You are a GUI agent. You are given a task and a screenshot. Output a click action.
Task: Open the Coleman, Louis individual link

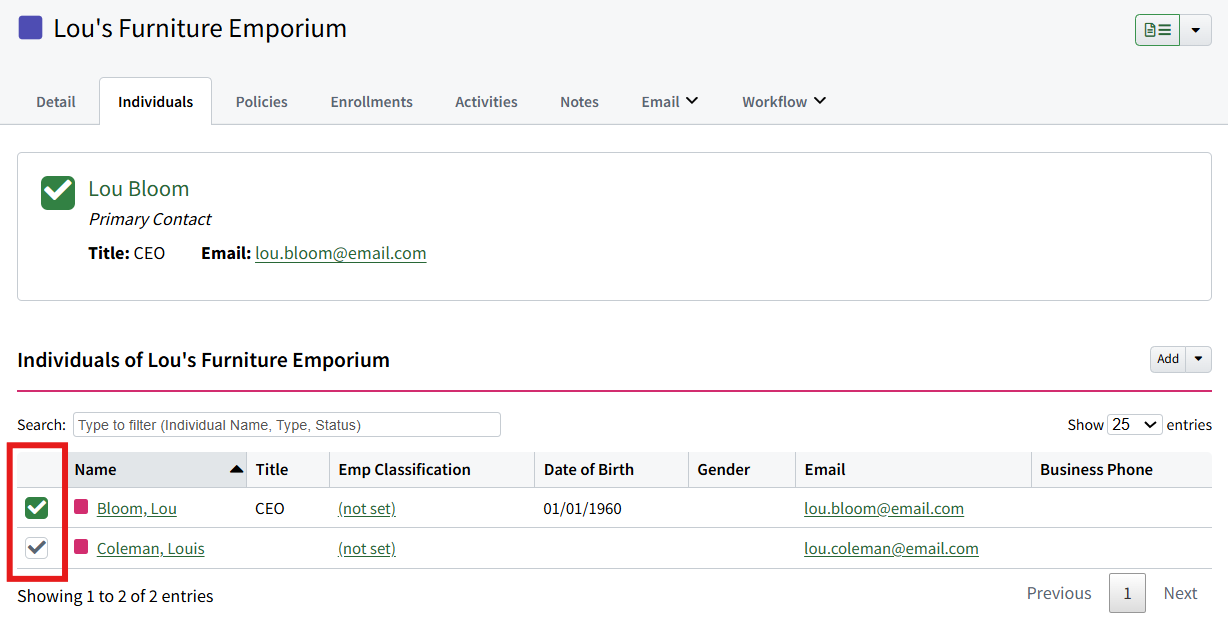[151, 548]
